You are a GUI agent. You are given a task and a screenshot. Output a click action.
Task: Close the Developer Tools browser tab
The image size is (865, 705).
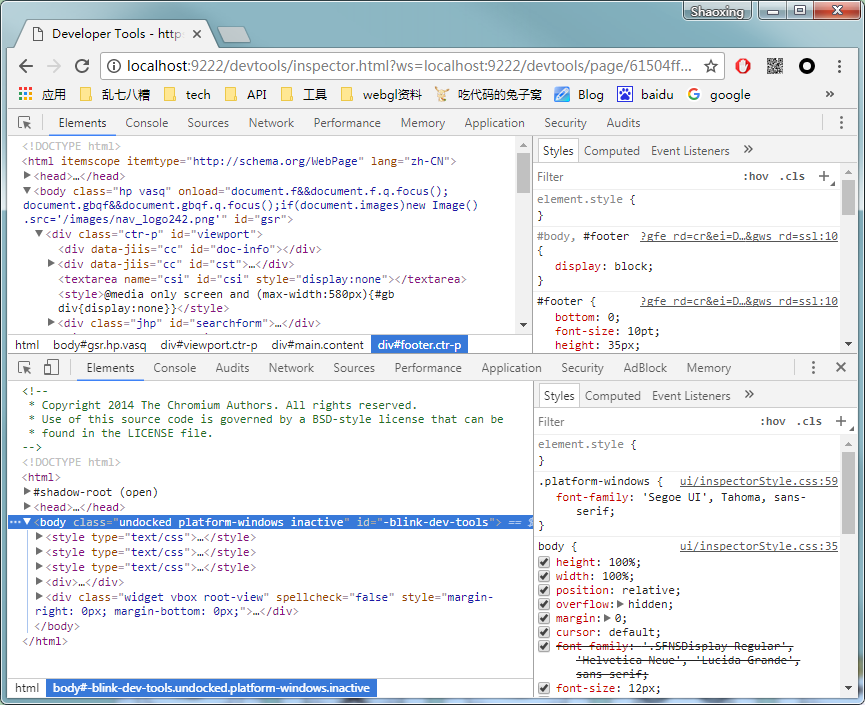click(x=197, y=34)
